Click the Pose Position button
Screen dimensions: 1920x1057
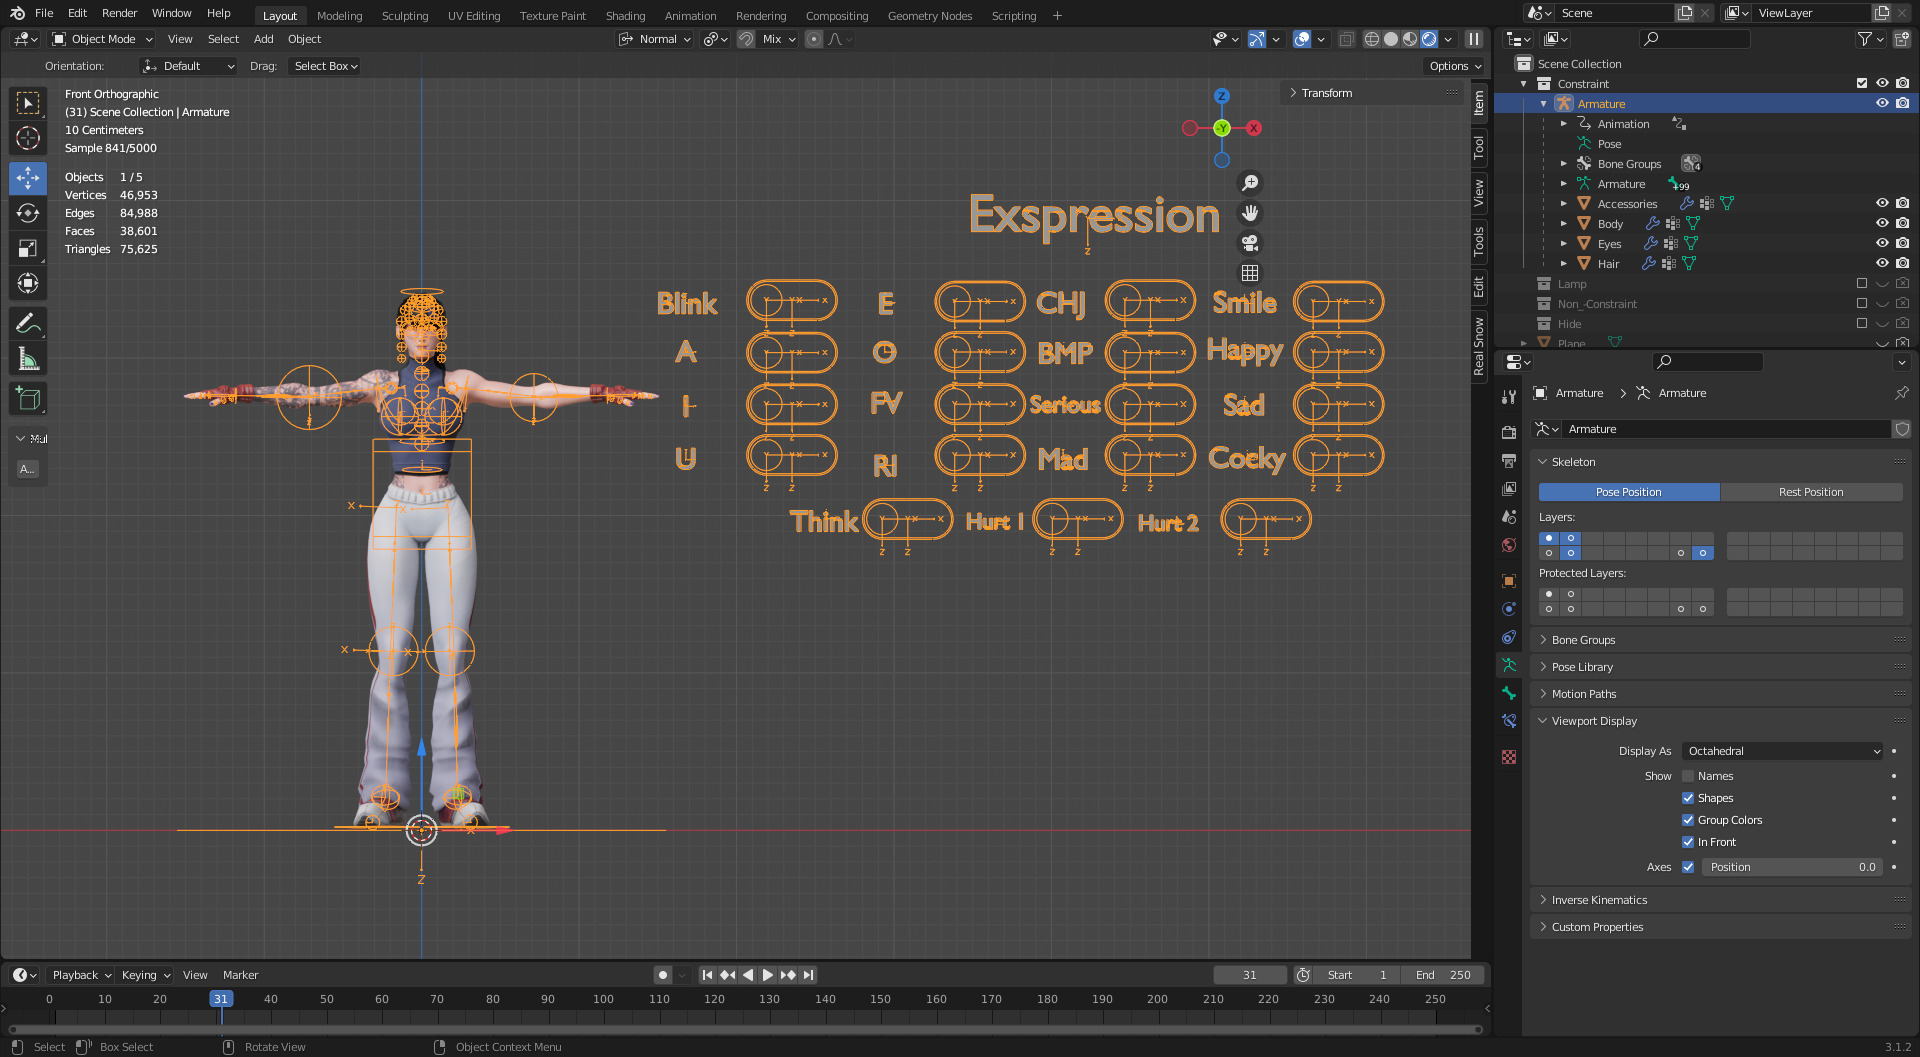1629,492
